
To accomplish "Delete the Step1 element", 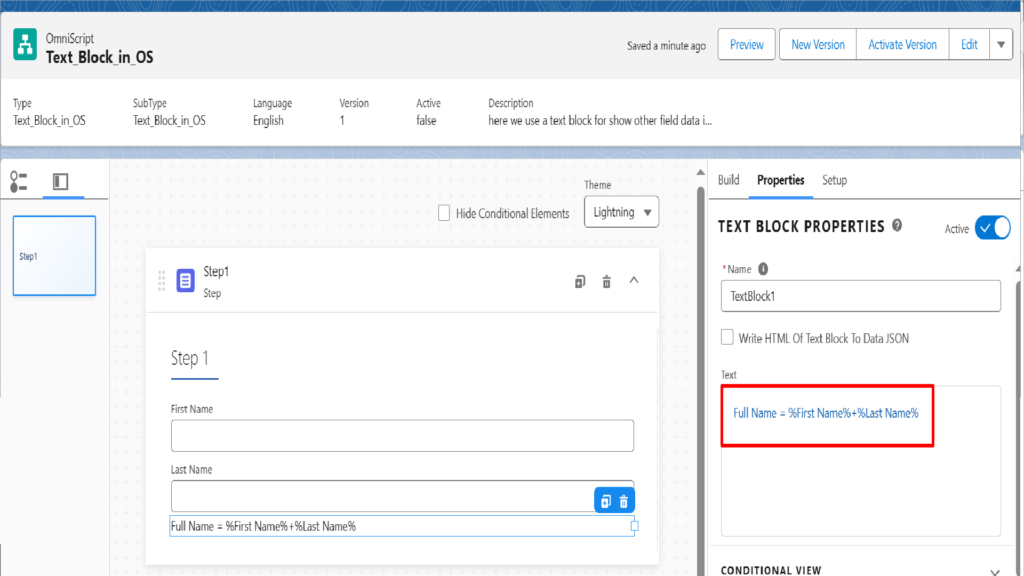I will click(x=607, y=281).
